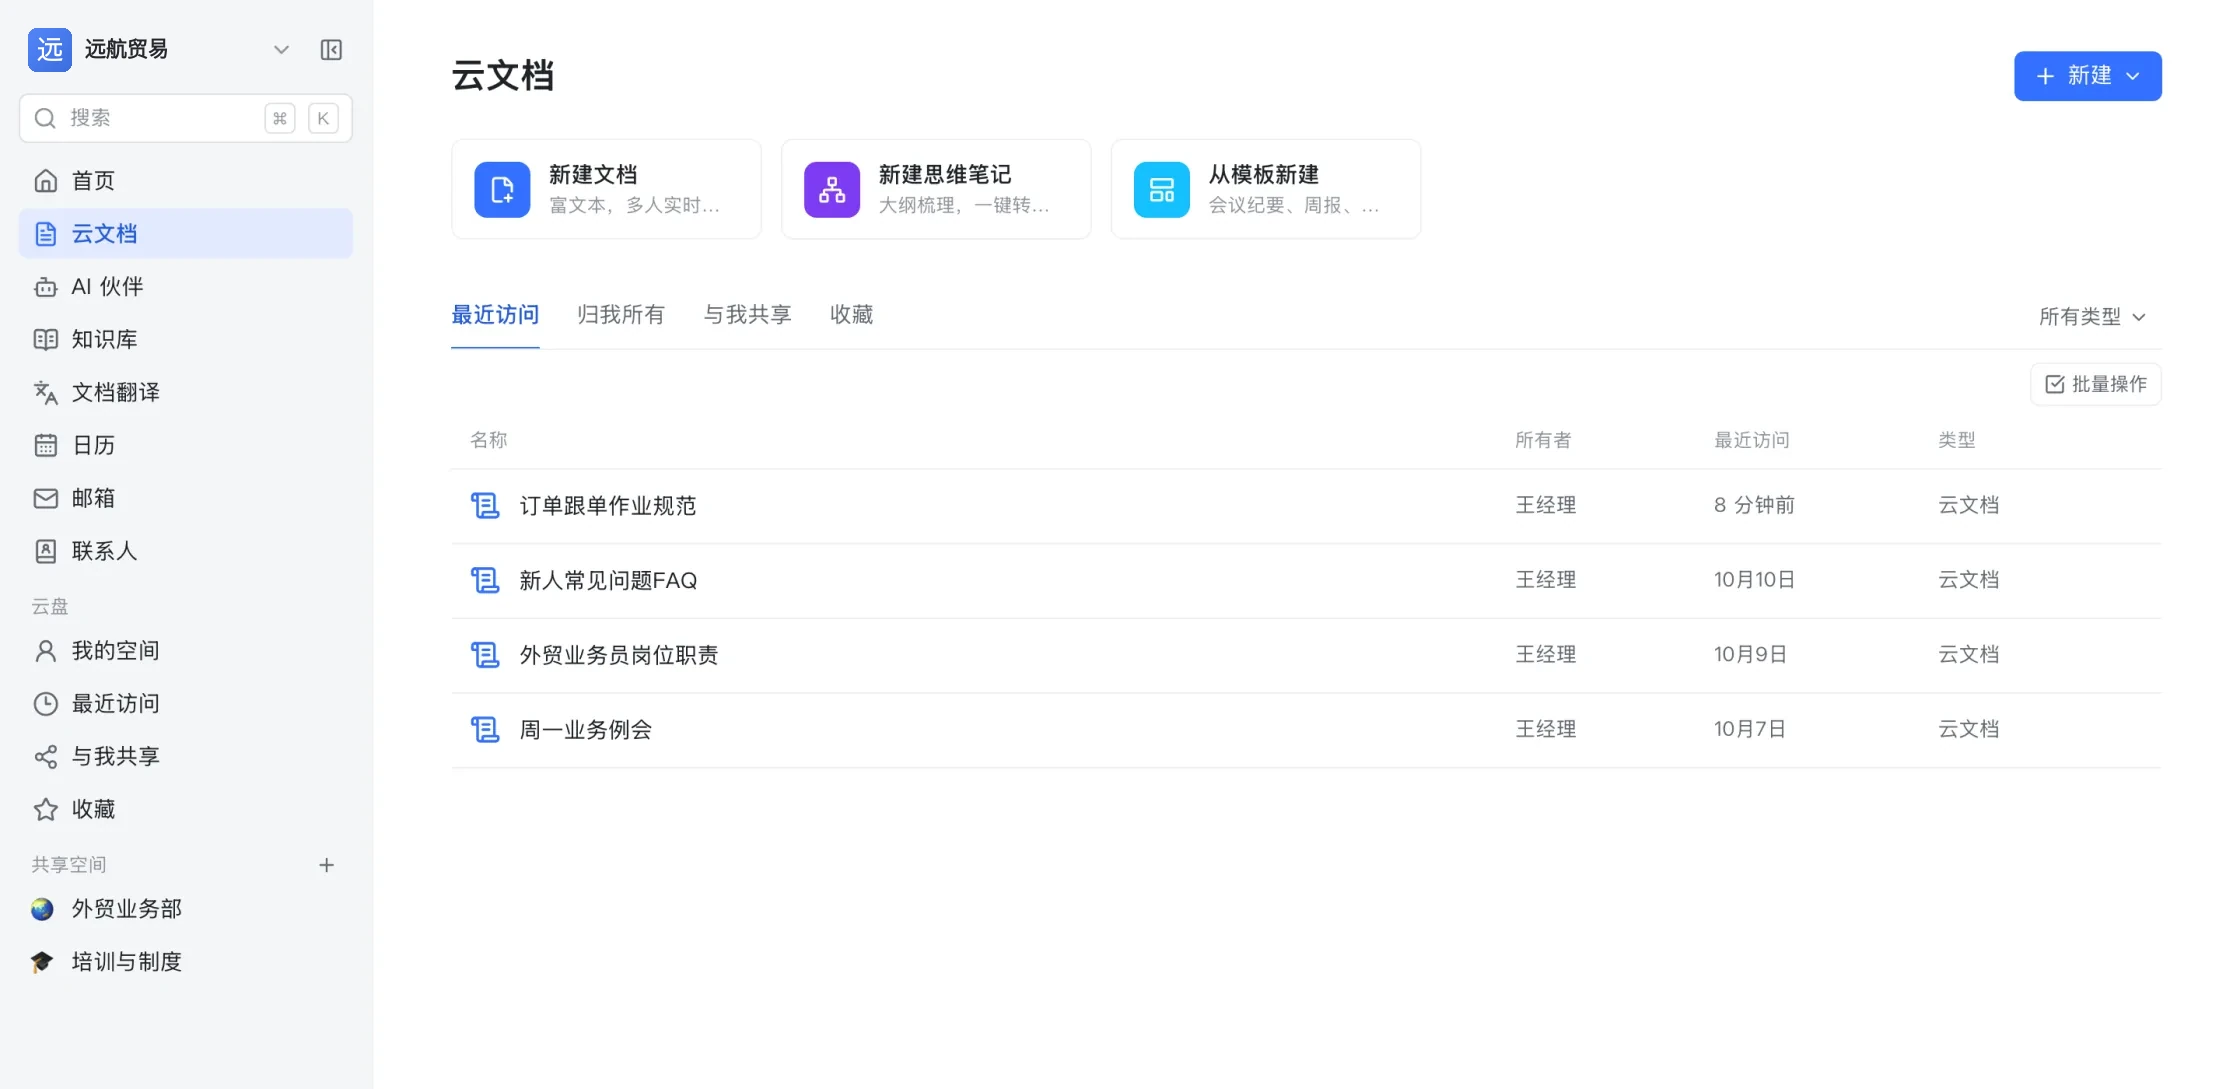Open 文档翻译 in the sidebar
Image resolution: width=2240 pixels, height=1089 pixels.
(x=186, y=393)
